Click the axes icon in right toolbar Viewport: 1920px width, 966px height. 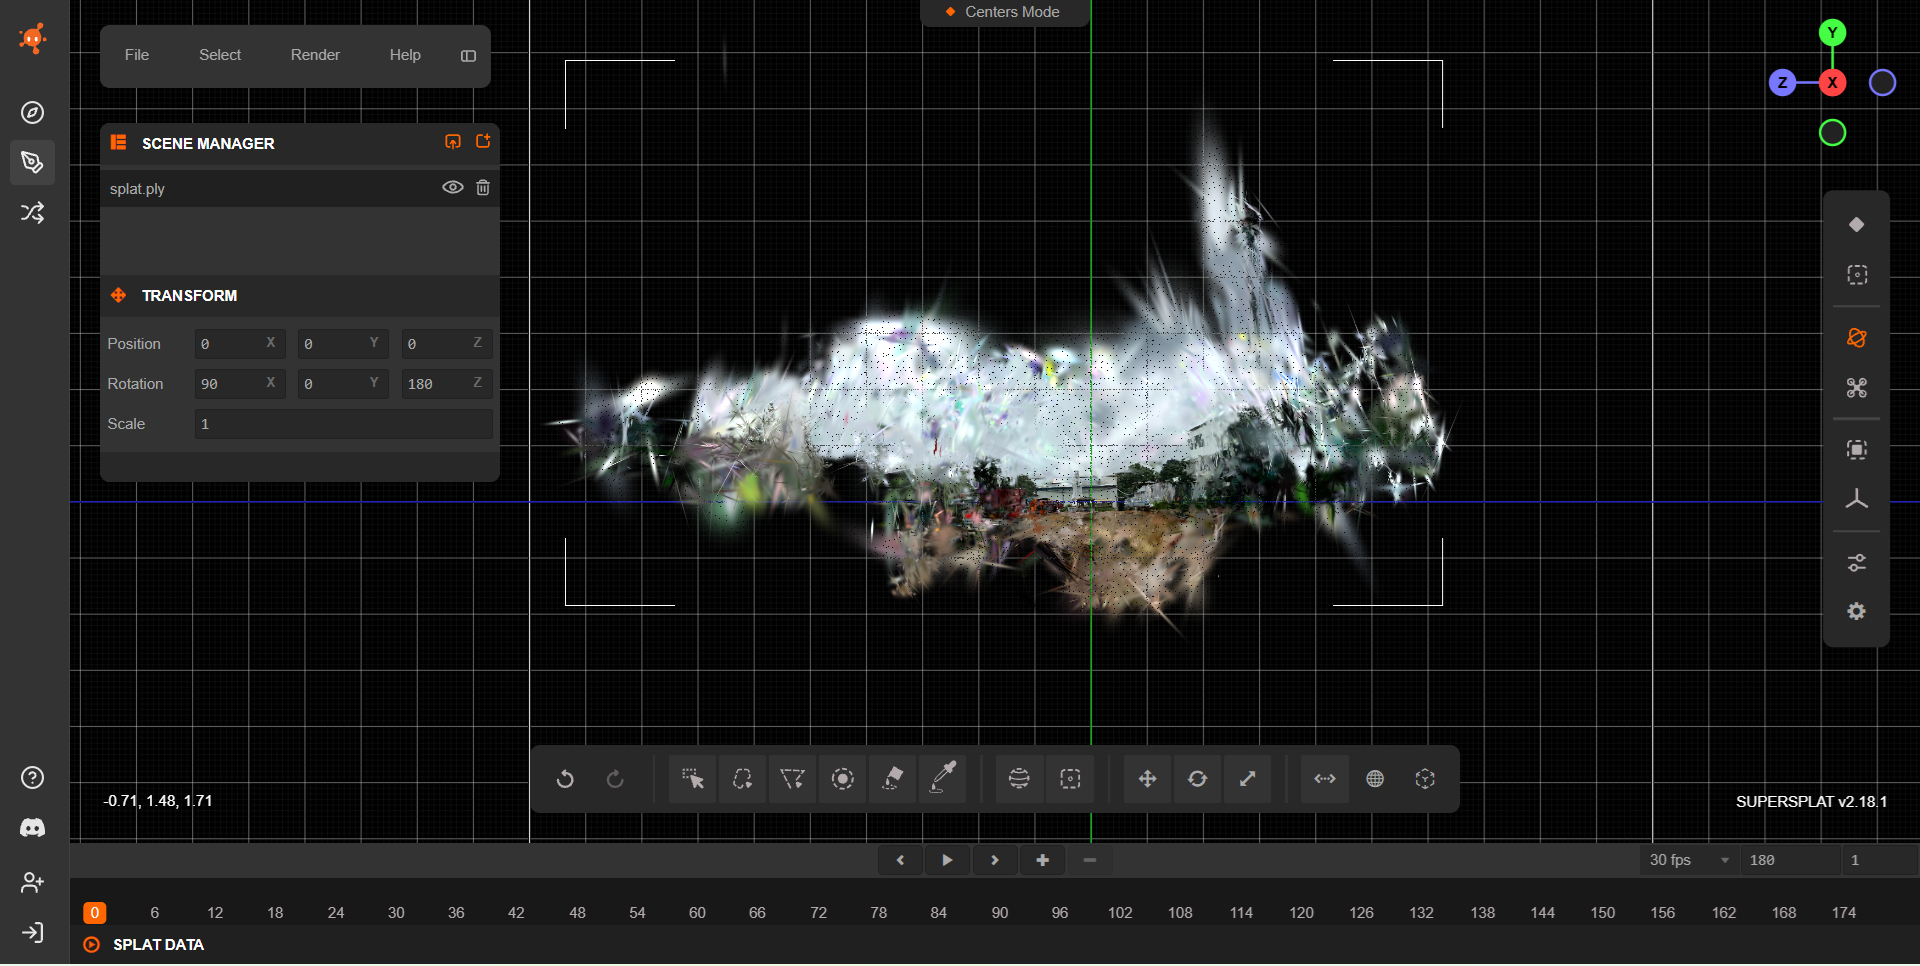click(1856, 499)
